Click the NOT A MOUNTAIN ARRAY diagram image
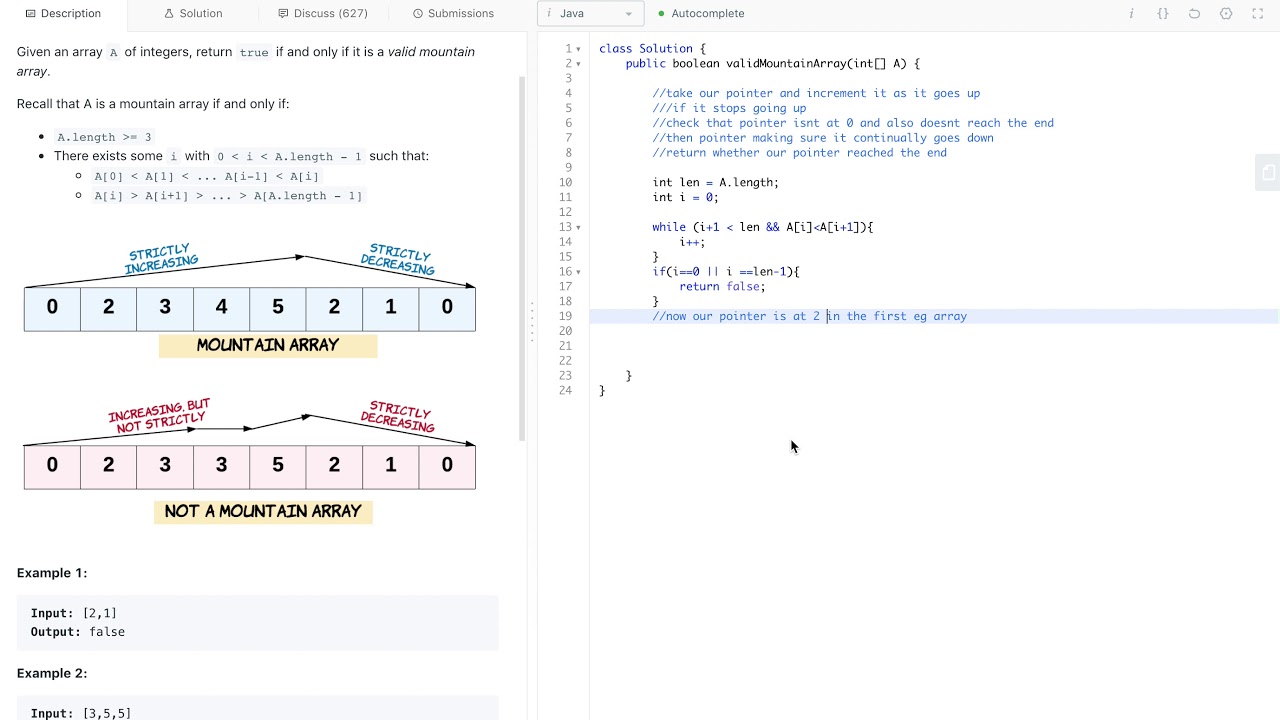Viewport: 1280px width, 720px height. tap(250, 461)
